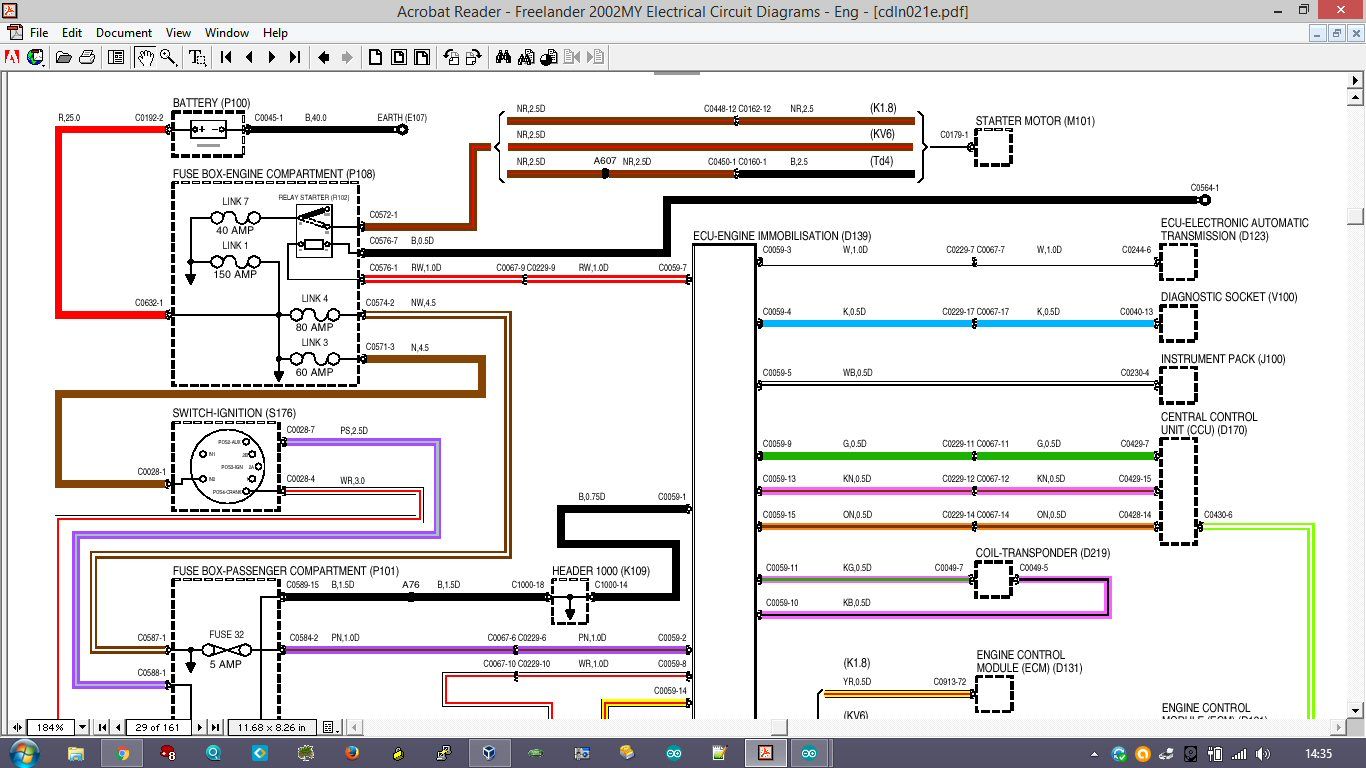Click the volume speaker tray icon
Image resolution: width=1366 pixels, height=768 pixels.
click(1264, 753)
